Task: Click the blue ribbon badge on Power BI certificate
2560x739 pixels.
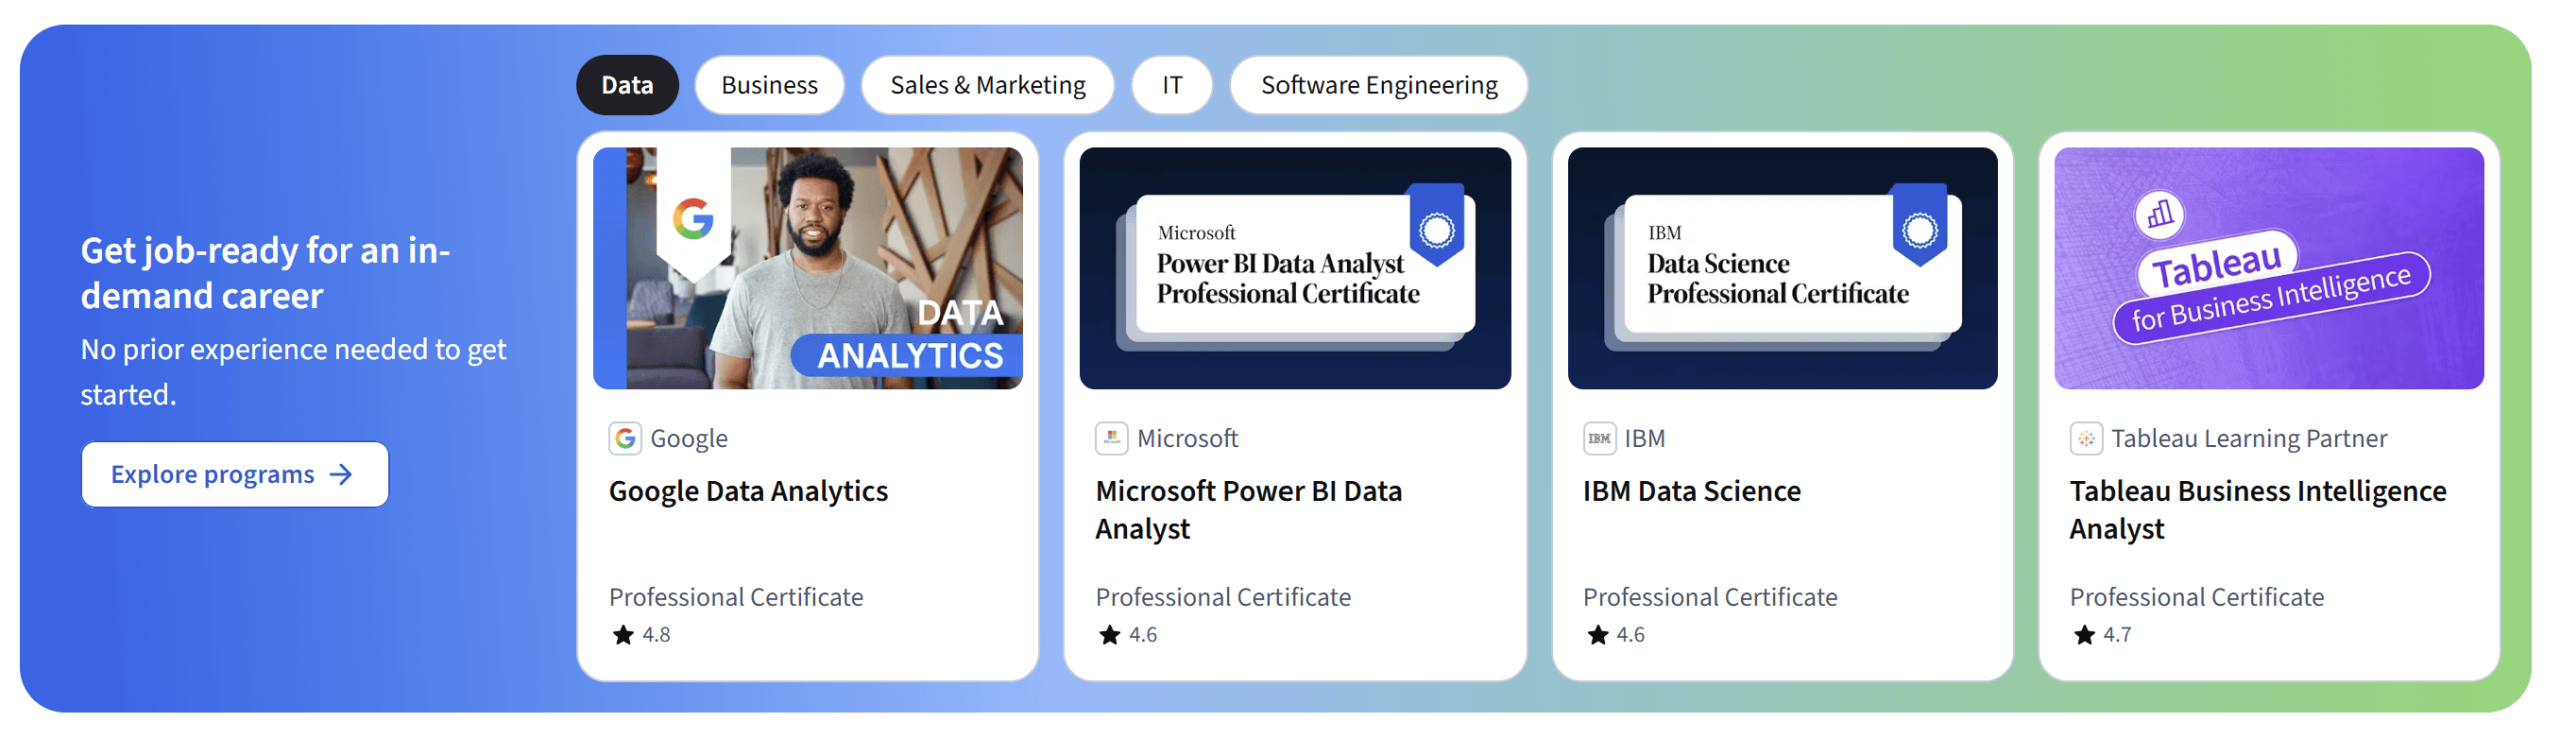Action: pos(1436,226)
